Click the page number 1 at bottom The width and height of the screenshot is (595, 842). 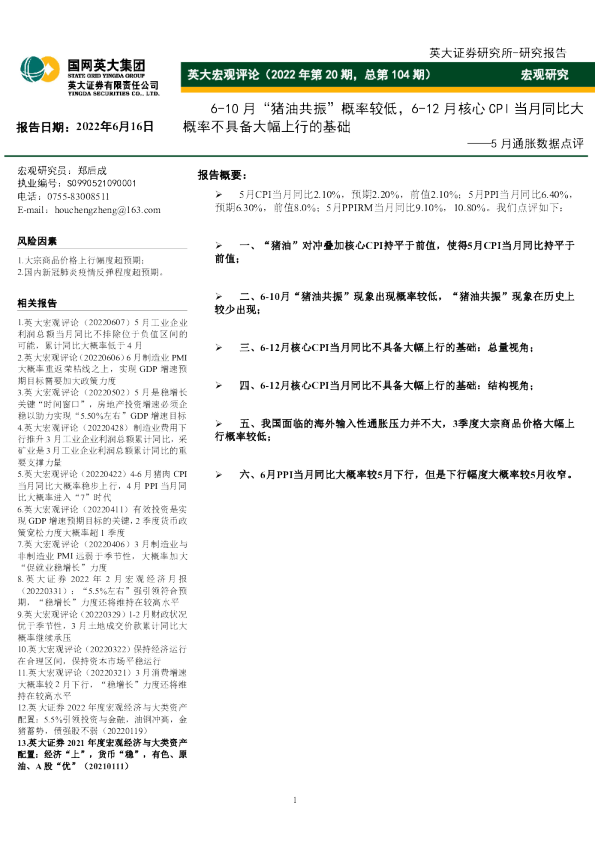295,800
